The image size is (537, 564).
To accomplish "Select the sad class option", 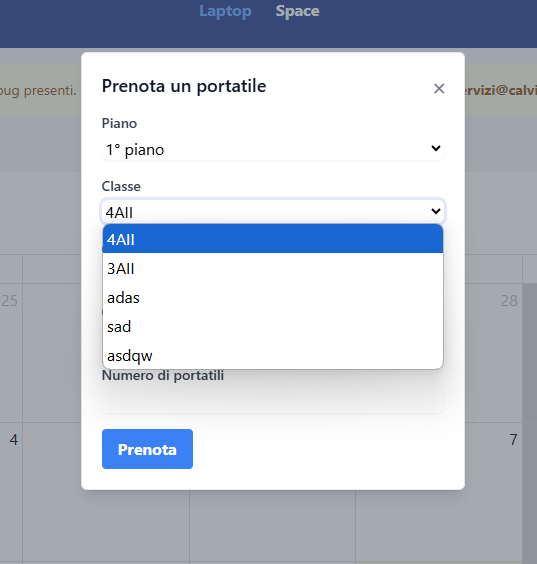I will [x=273, y=326].
